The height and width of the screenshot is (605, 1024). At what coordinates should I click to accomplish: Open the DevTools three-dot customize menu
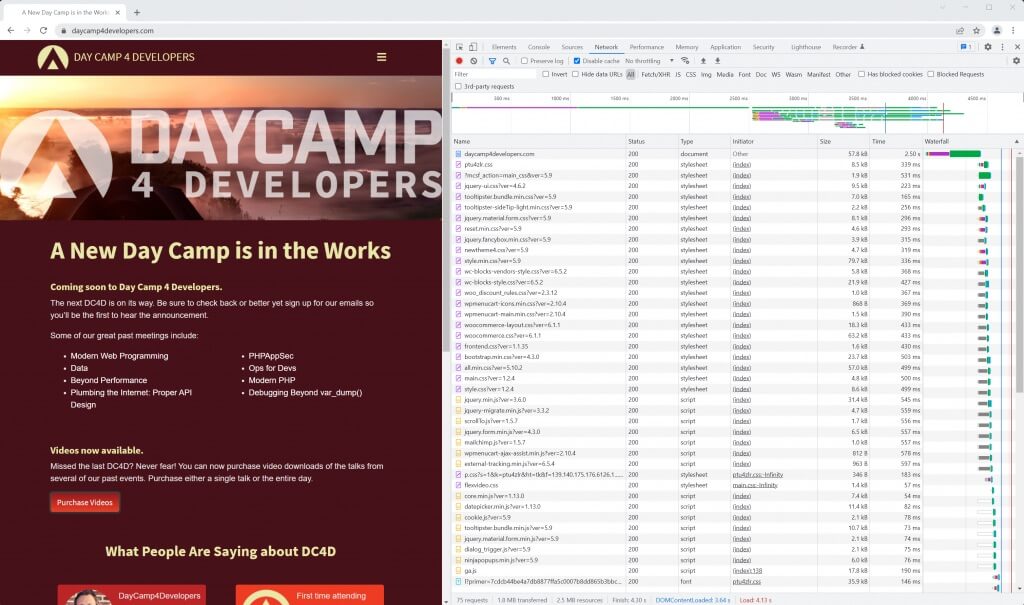tap(1002, 47)
